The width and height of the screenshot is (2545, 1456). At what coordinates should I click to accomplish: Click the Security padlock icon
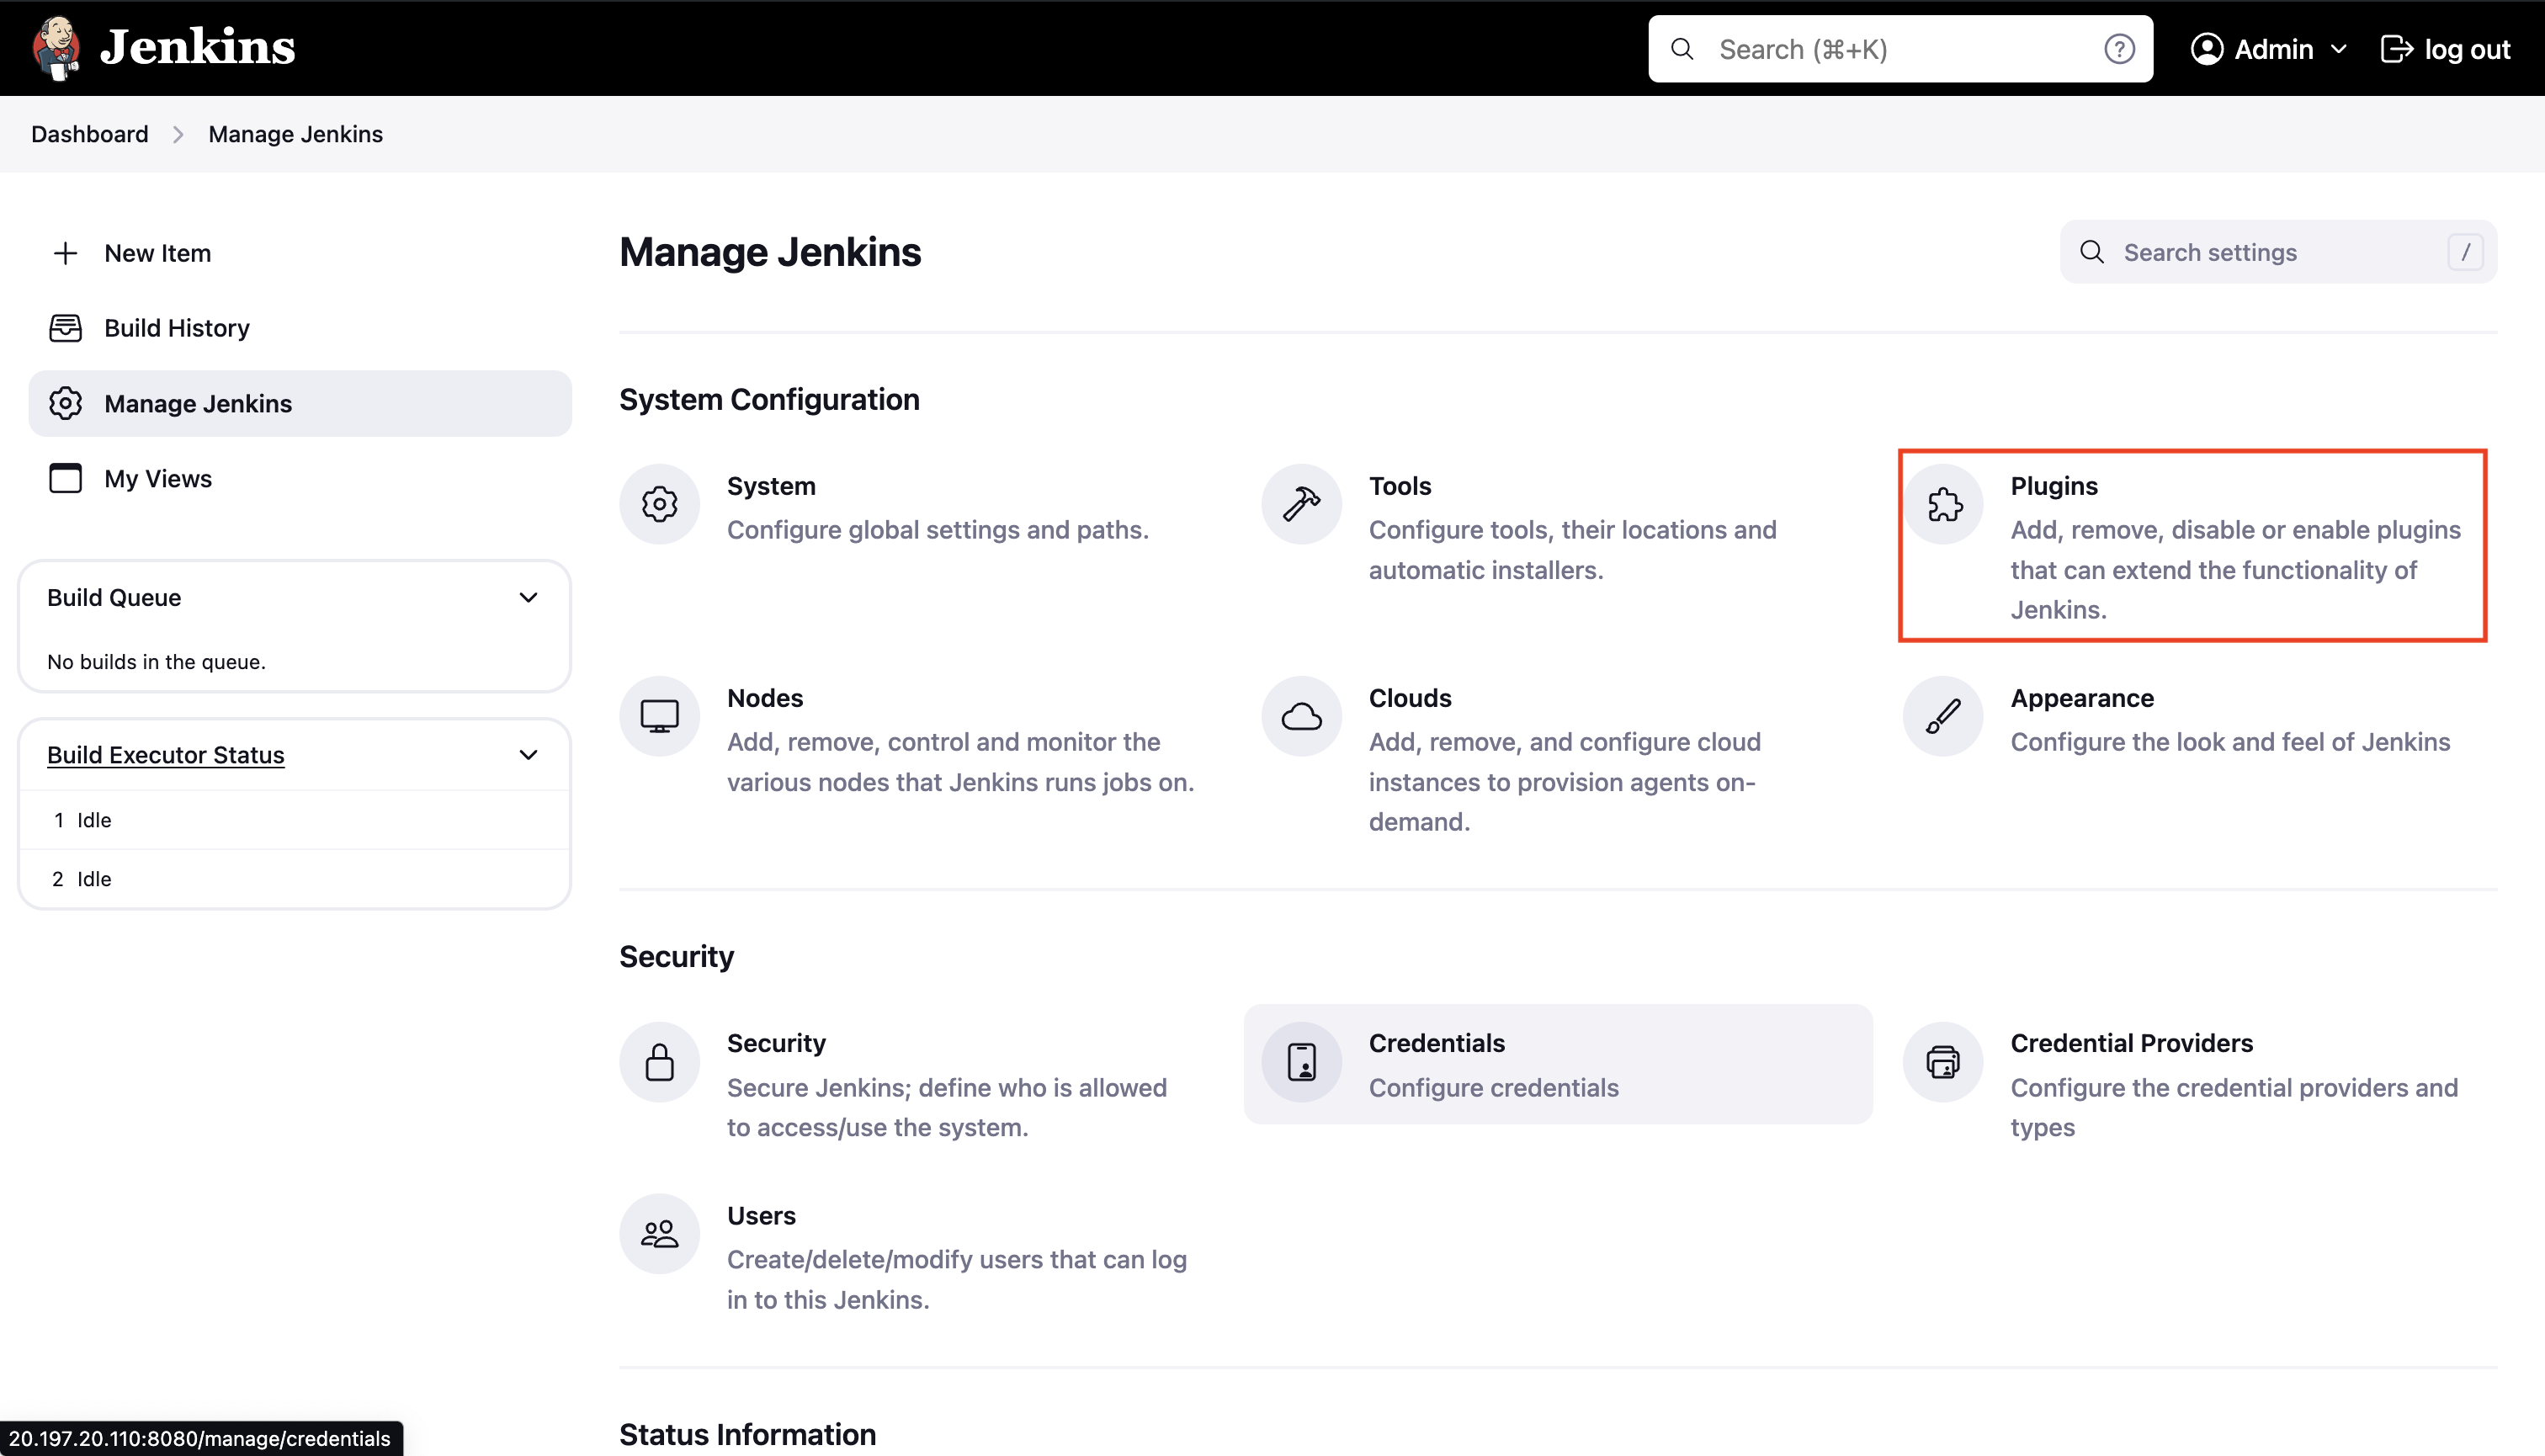(659, 1062)
